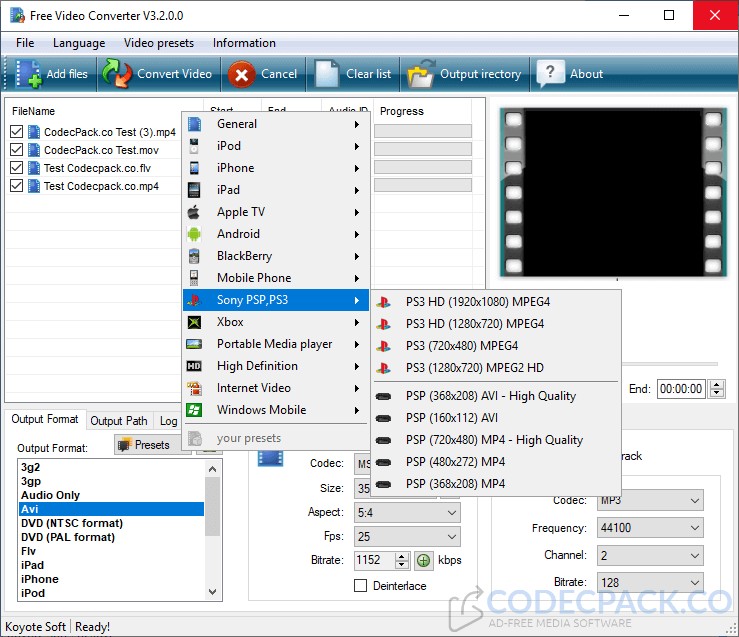This screenshot has width=739, height=637.
Task: Click the Progress column header
Action: pos(422,111)
